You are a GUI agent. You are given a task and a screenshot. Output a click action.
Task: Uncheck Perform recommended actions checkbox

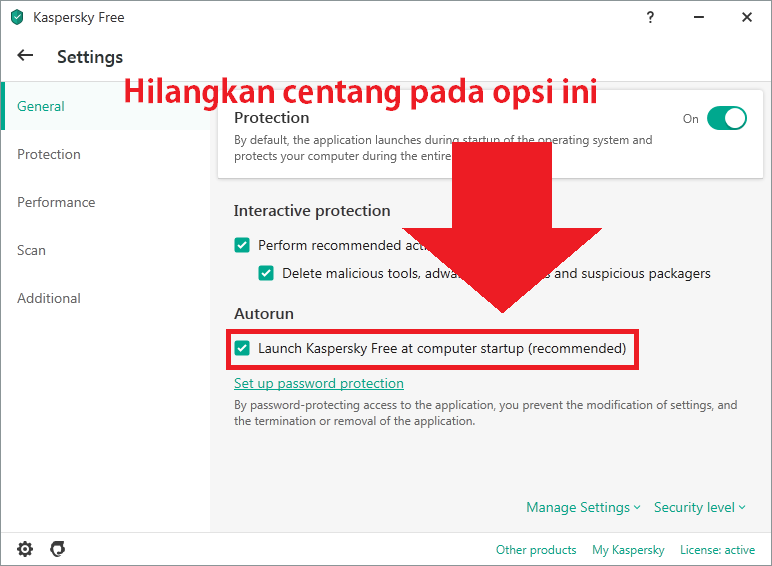click(242, 245)
